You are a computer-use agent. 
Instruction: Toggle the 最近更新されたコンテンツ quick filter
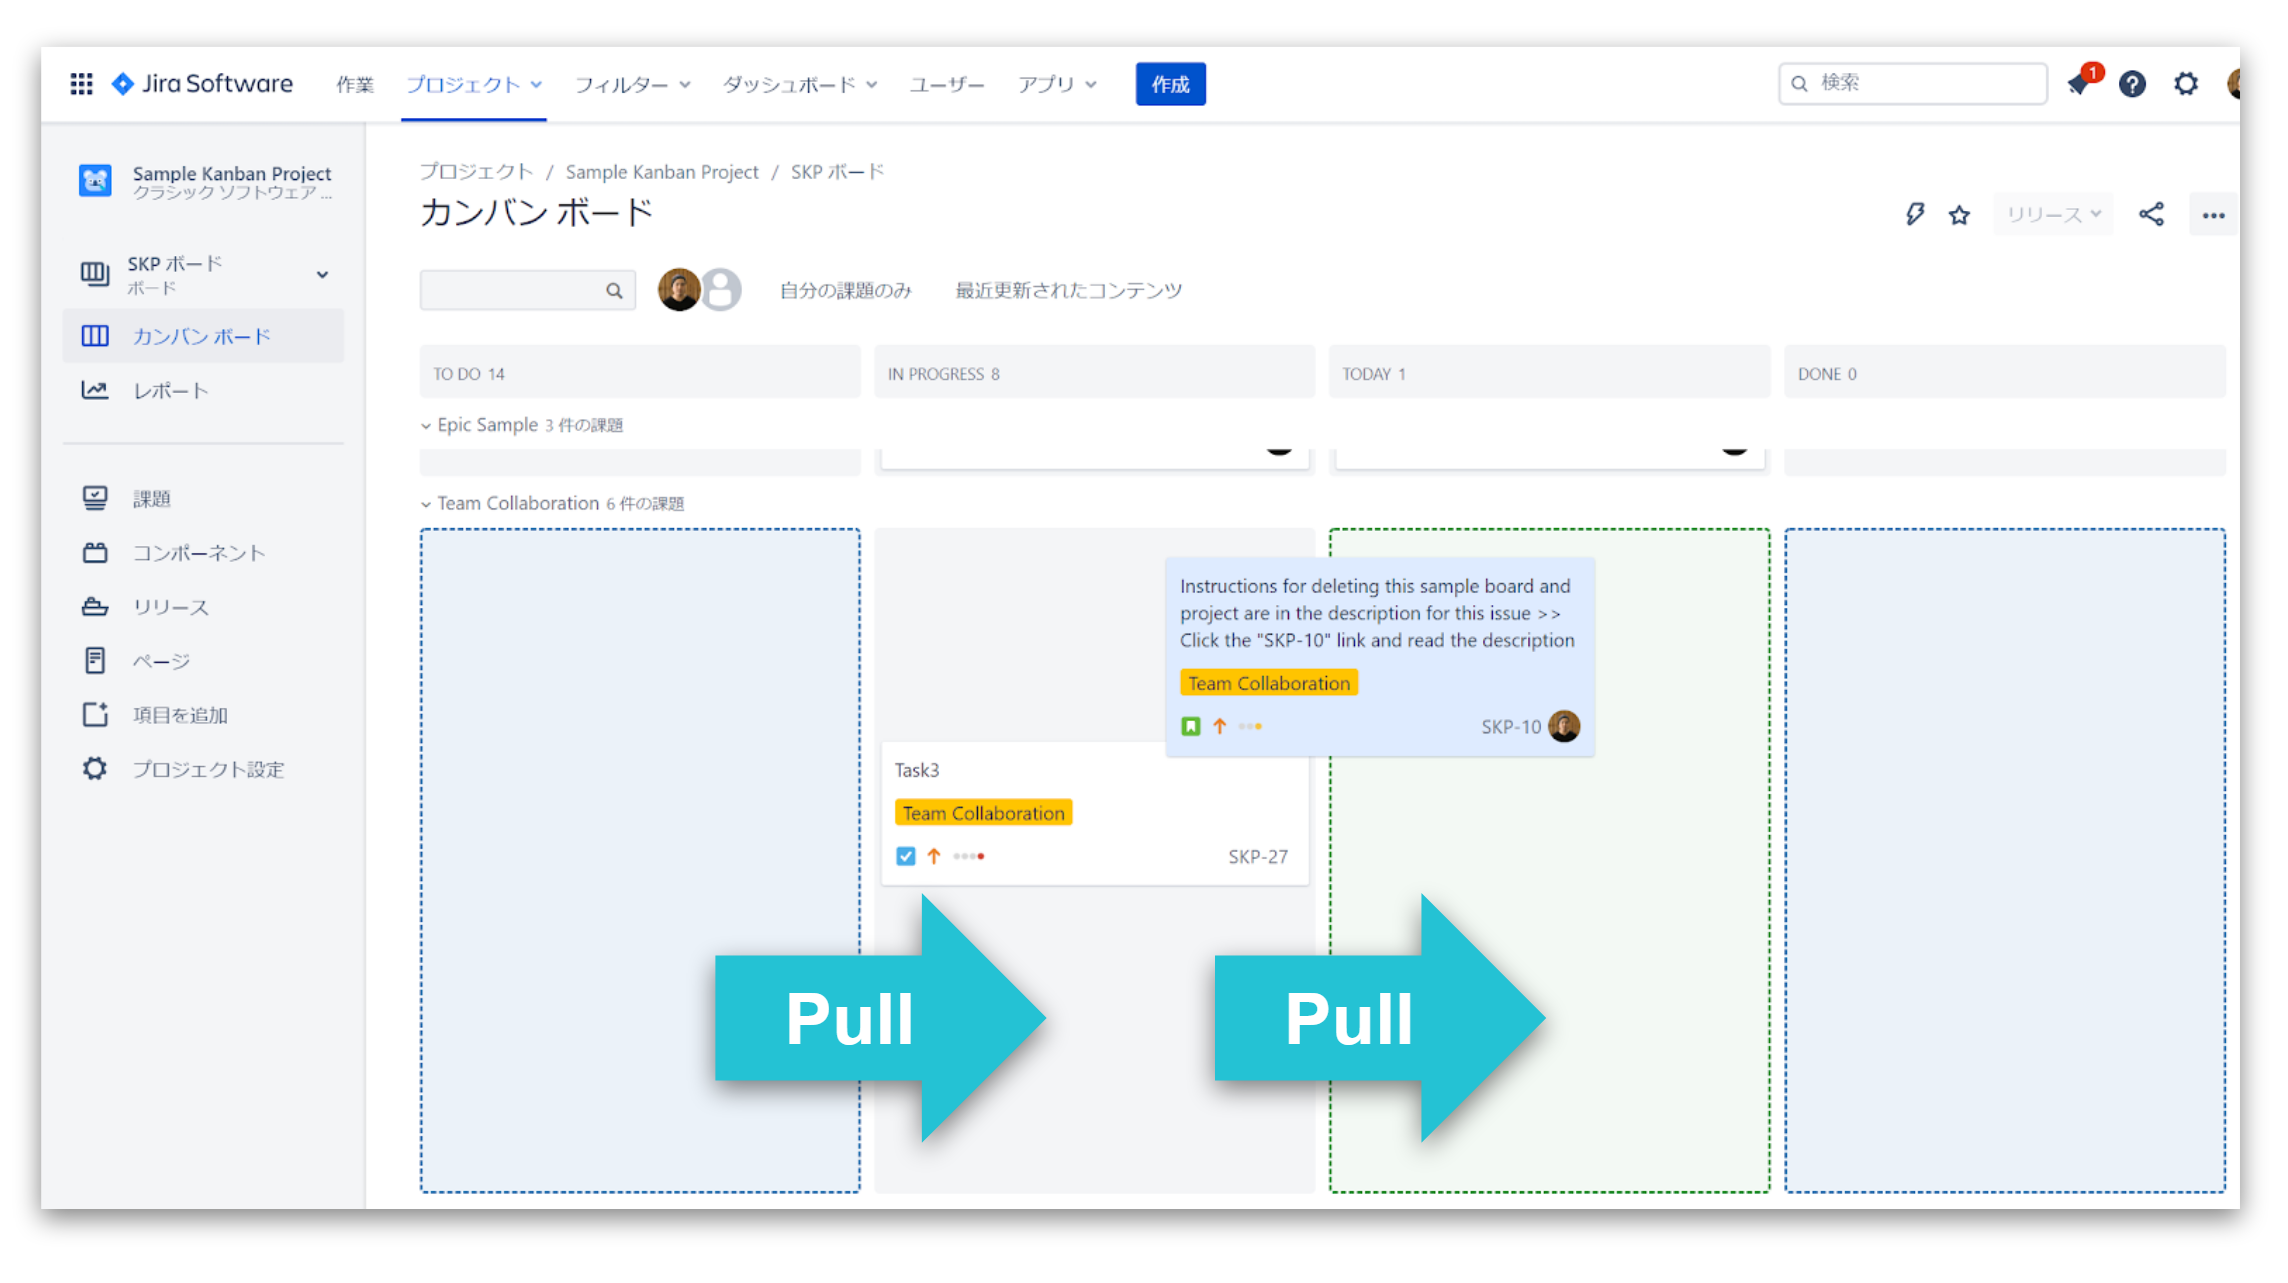(1068, 291)
